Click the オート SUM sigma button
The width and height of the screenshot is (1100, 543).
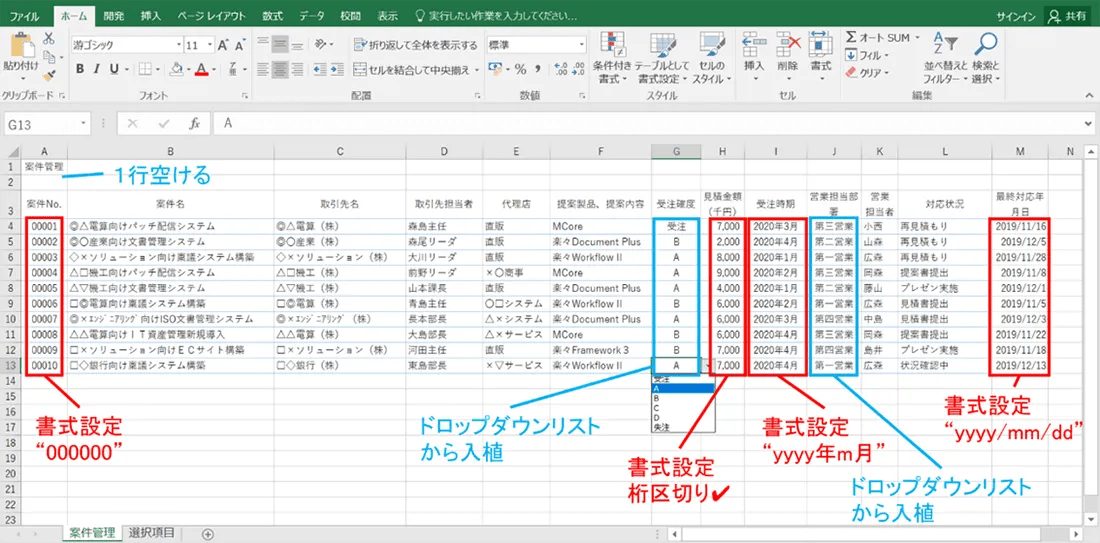coord(878,37)
